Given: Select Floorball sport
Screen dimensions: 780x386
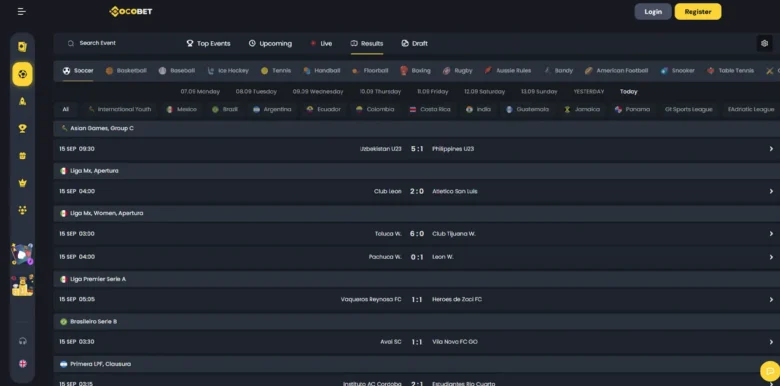Looking at the screenshot, I should [370, 71].
